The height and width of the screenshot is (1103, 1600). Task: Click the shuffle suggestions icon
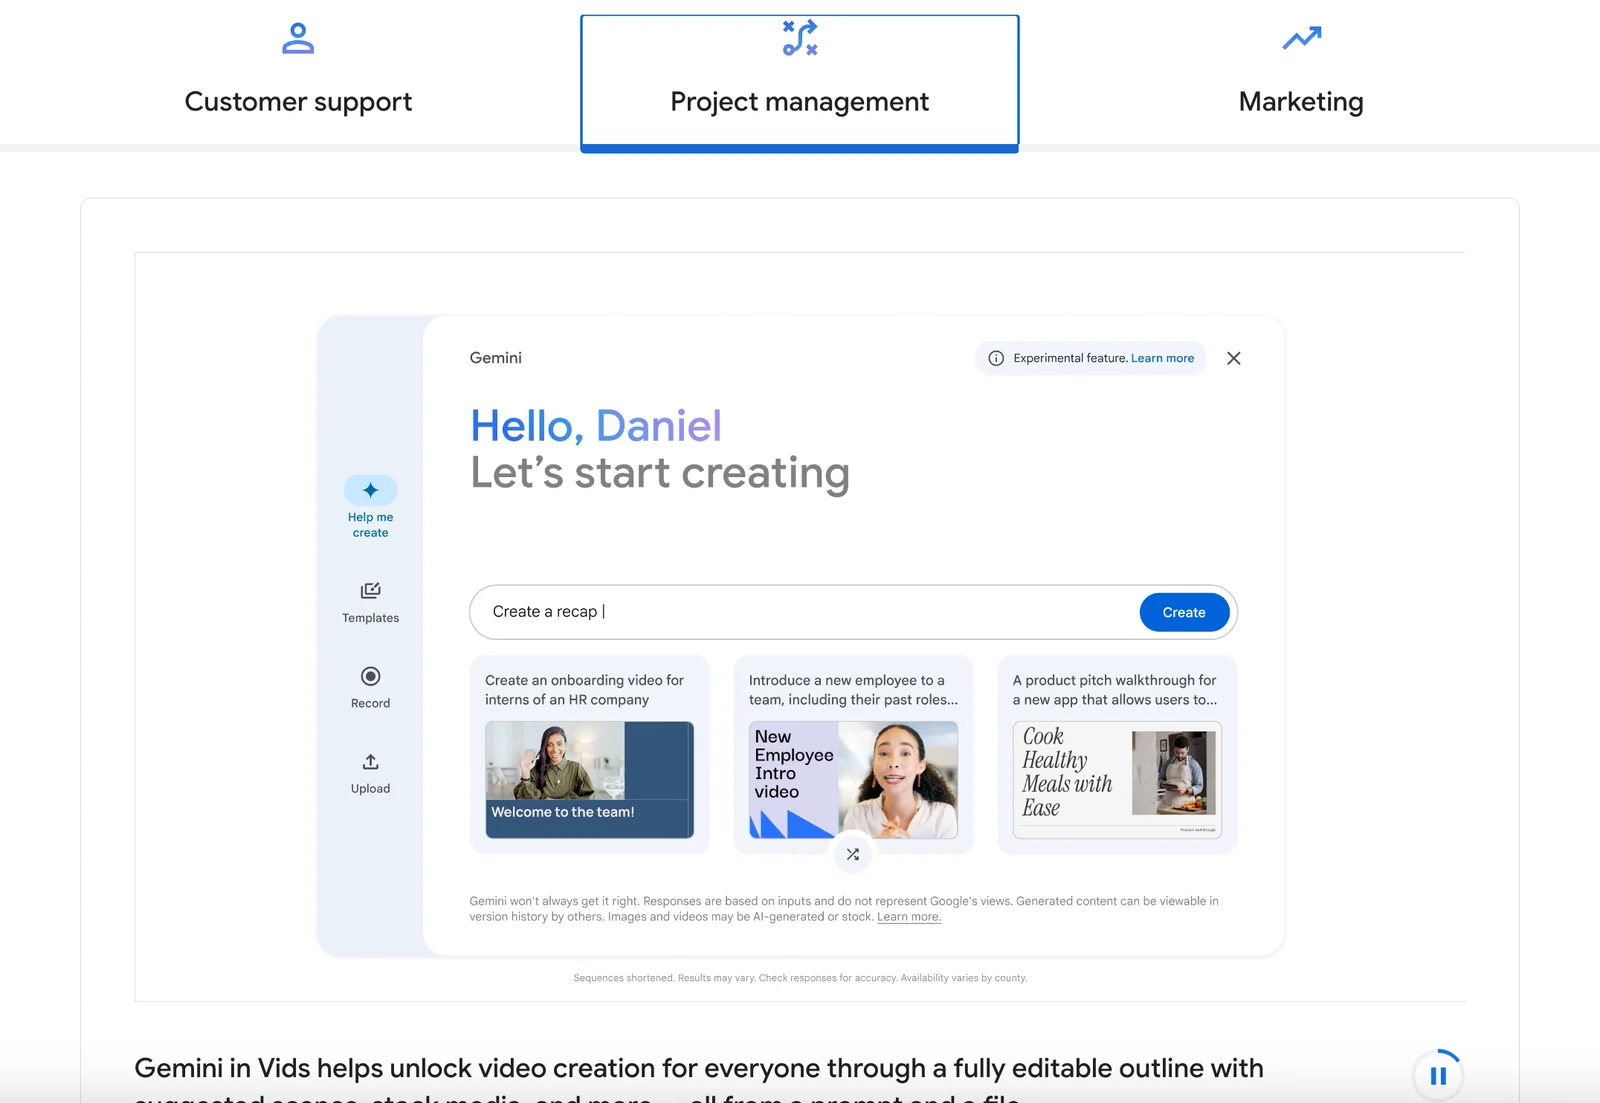coord(852,854)
